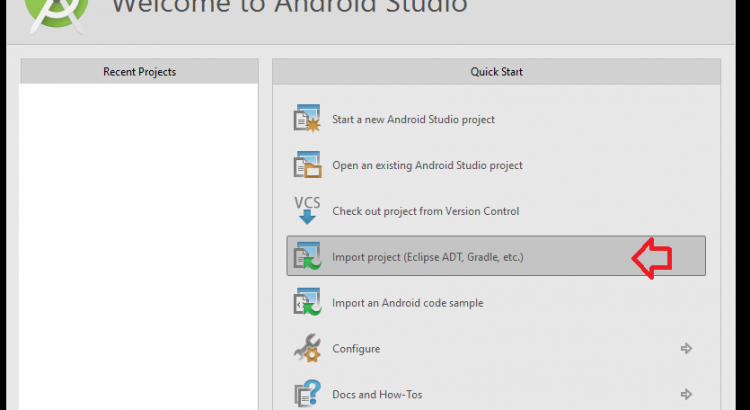Expand the Configure submenu arrow
Viewport: 750px width, 410px height.
pyautogui.click(x=686, y=349)
